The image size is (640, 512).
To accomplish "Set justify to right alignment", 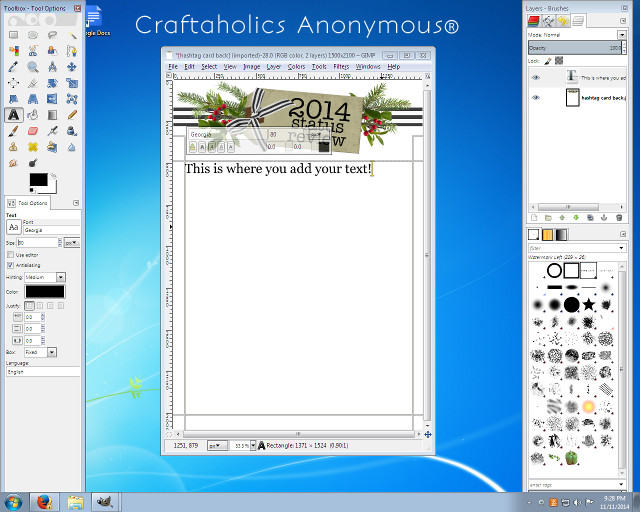I will coord(40,305).
